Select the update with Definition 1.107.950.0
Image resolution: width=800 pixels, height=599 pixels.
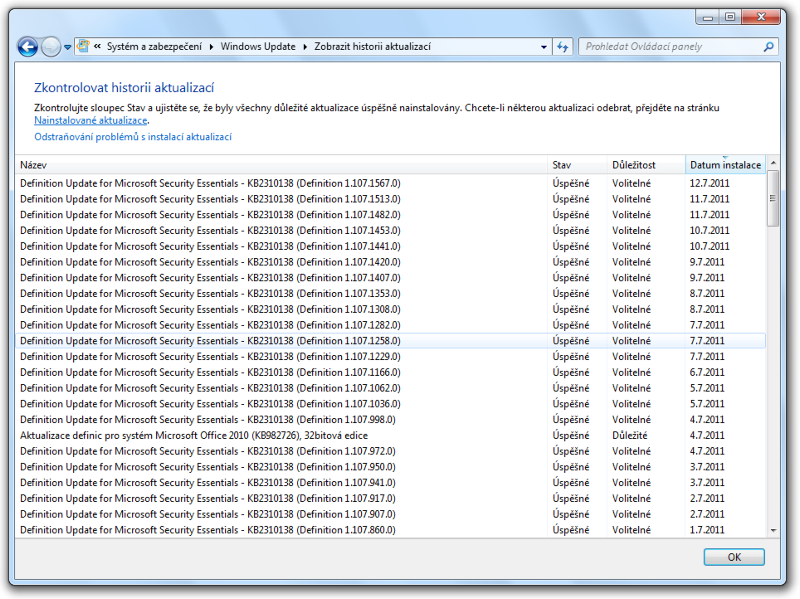click(x=391, y=467)
